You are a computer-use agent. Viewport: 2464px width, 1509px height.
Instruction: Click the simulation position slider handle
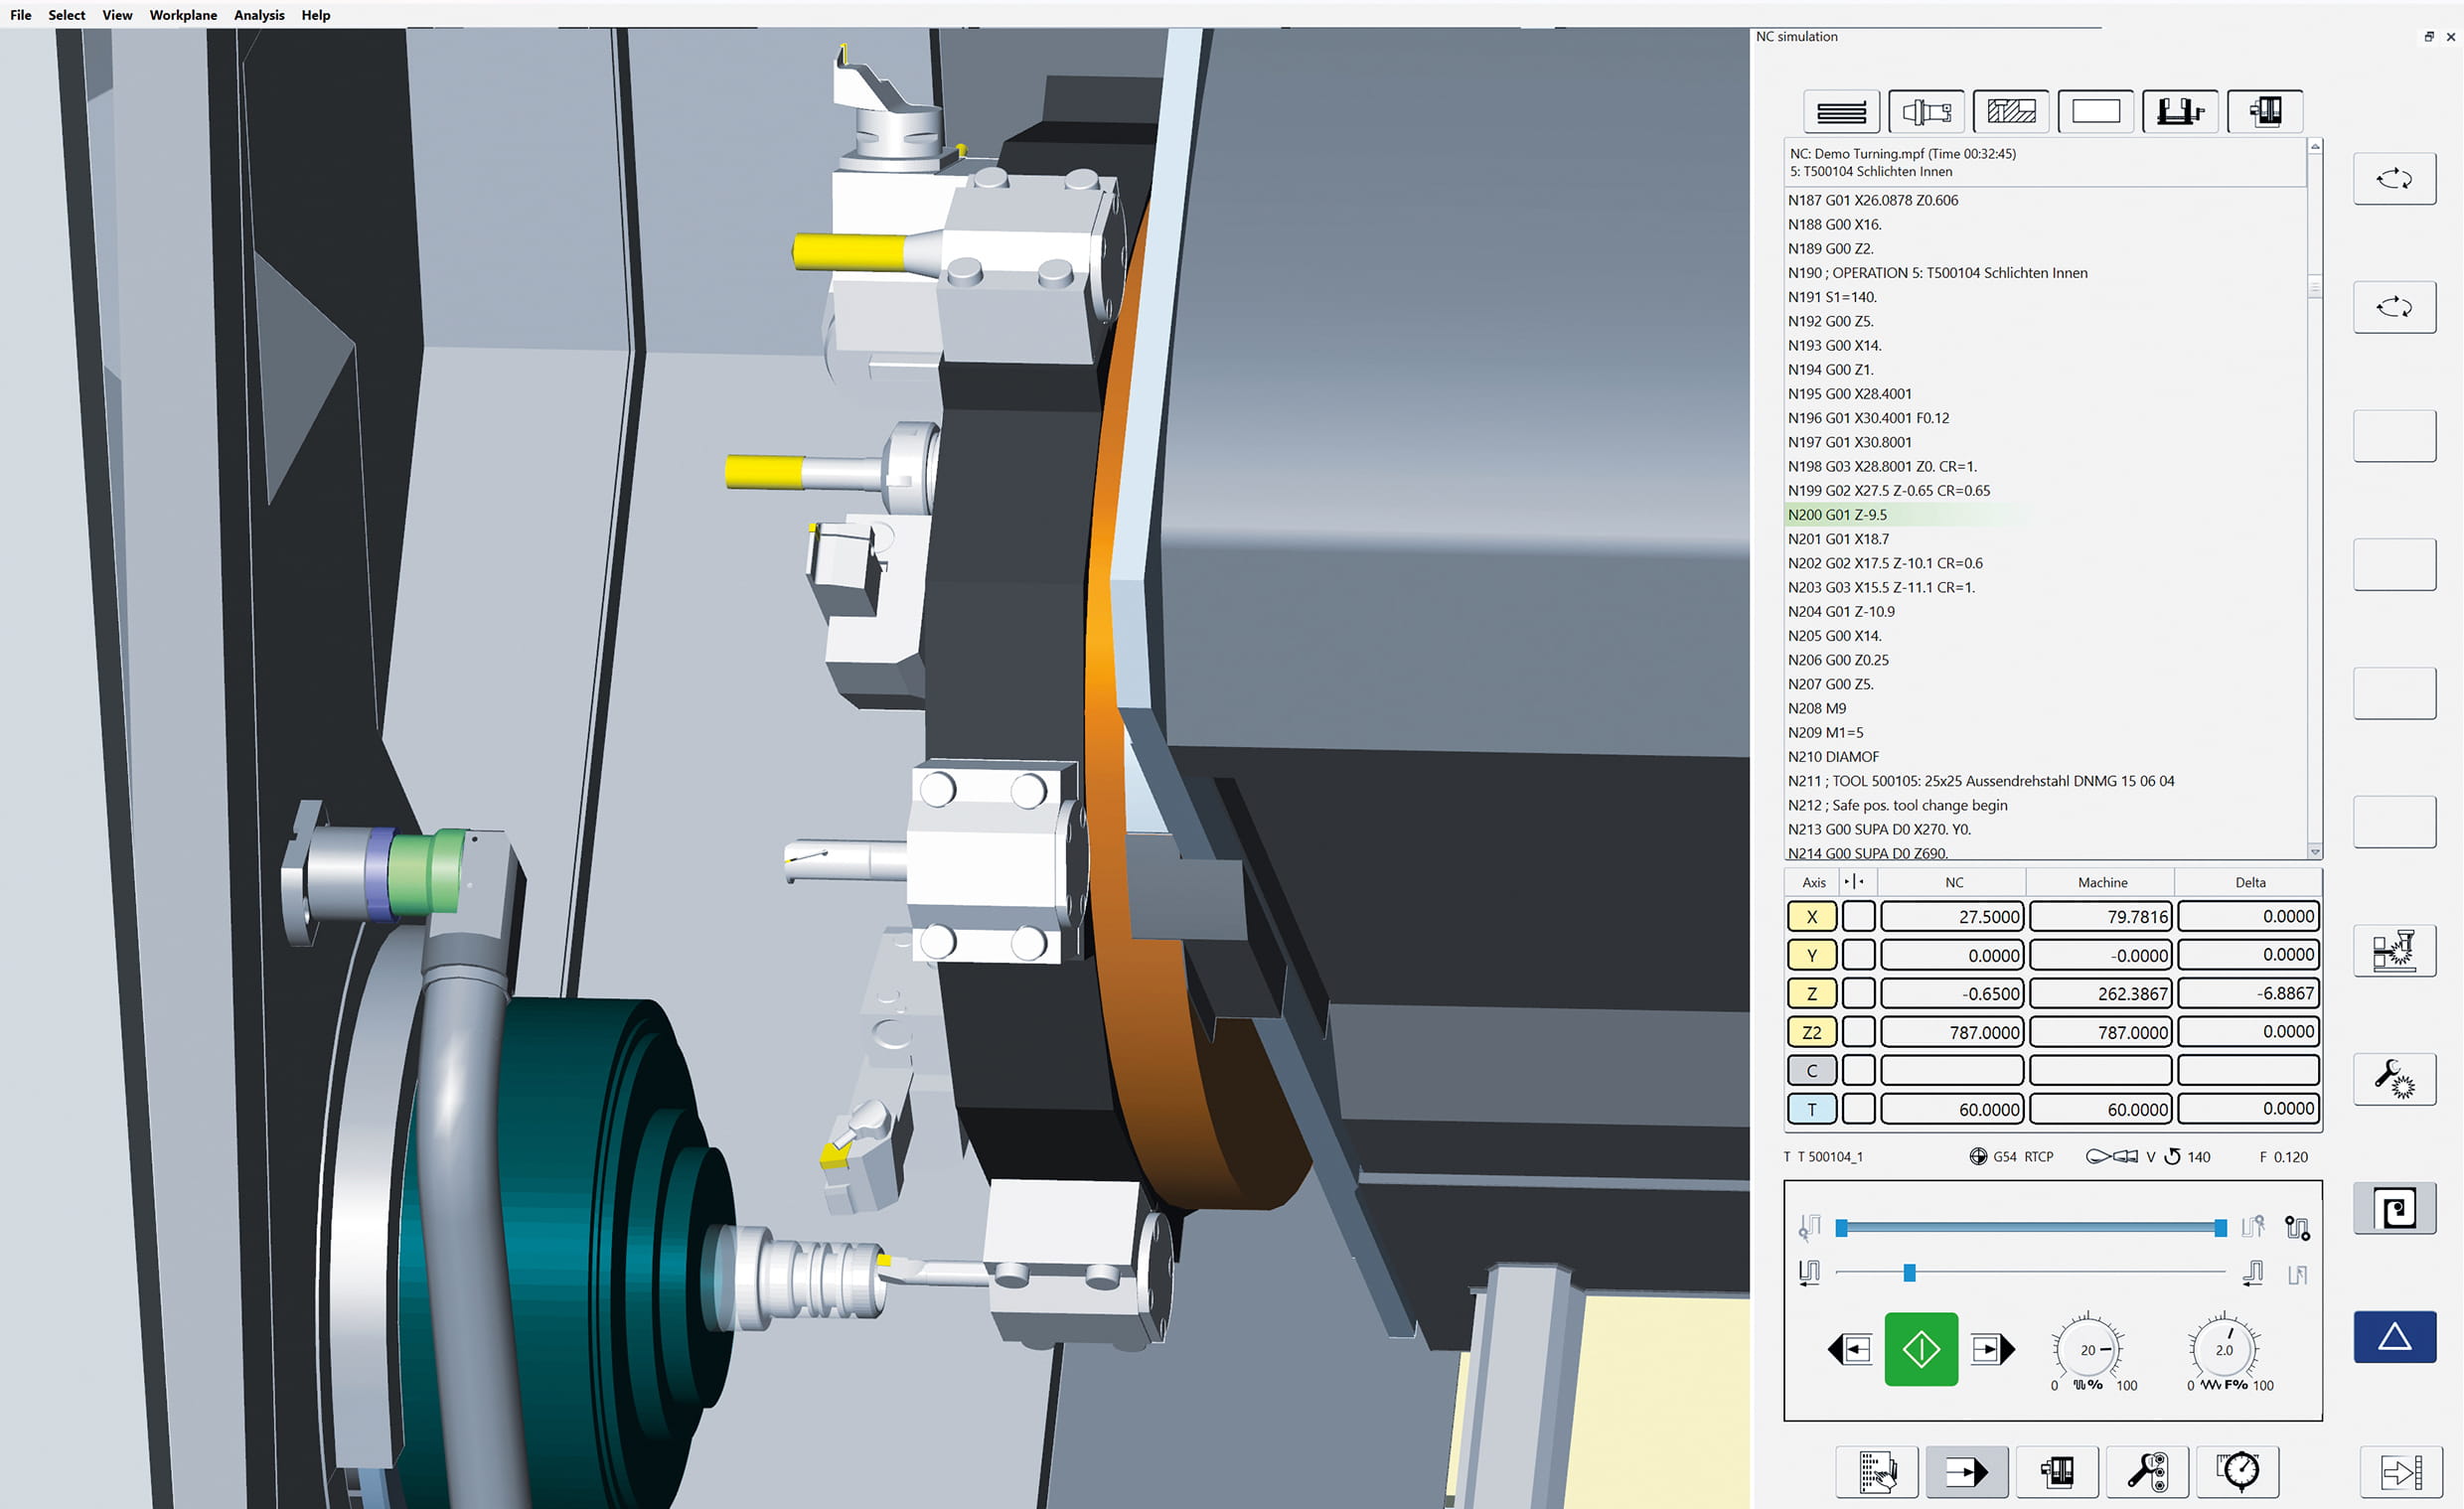click(x=1909, y=1272)
